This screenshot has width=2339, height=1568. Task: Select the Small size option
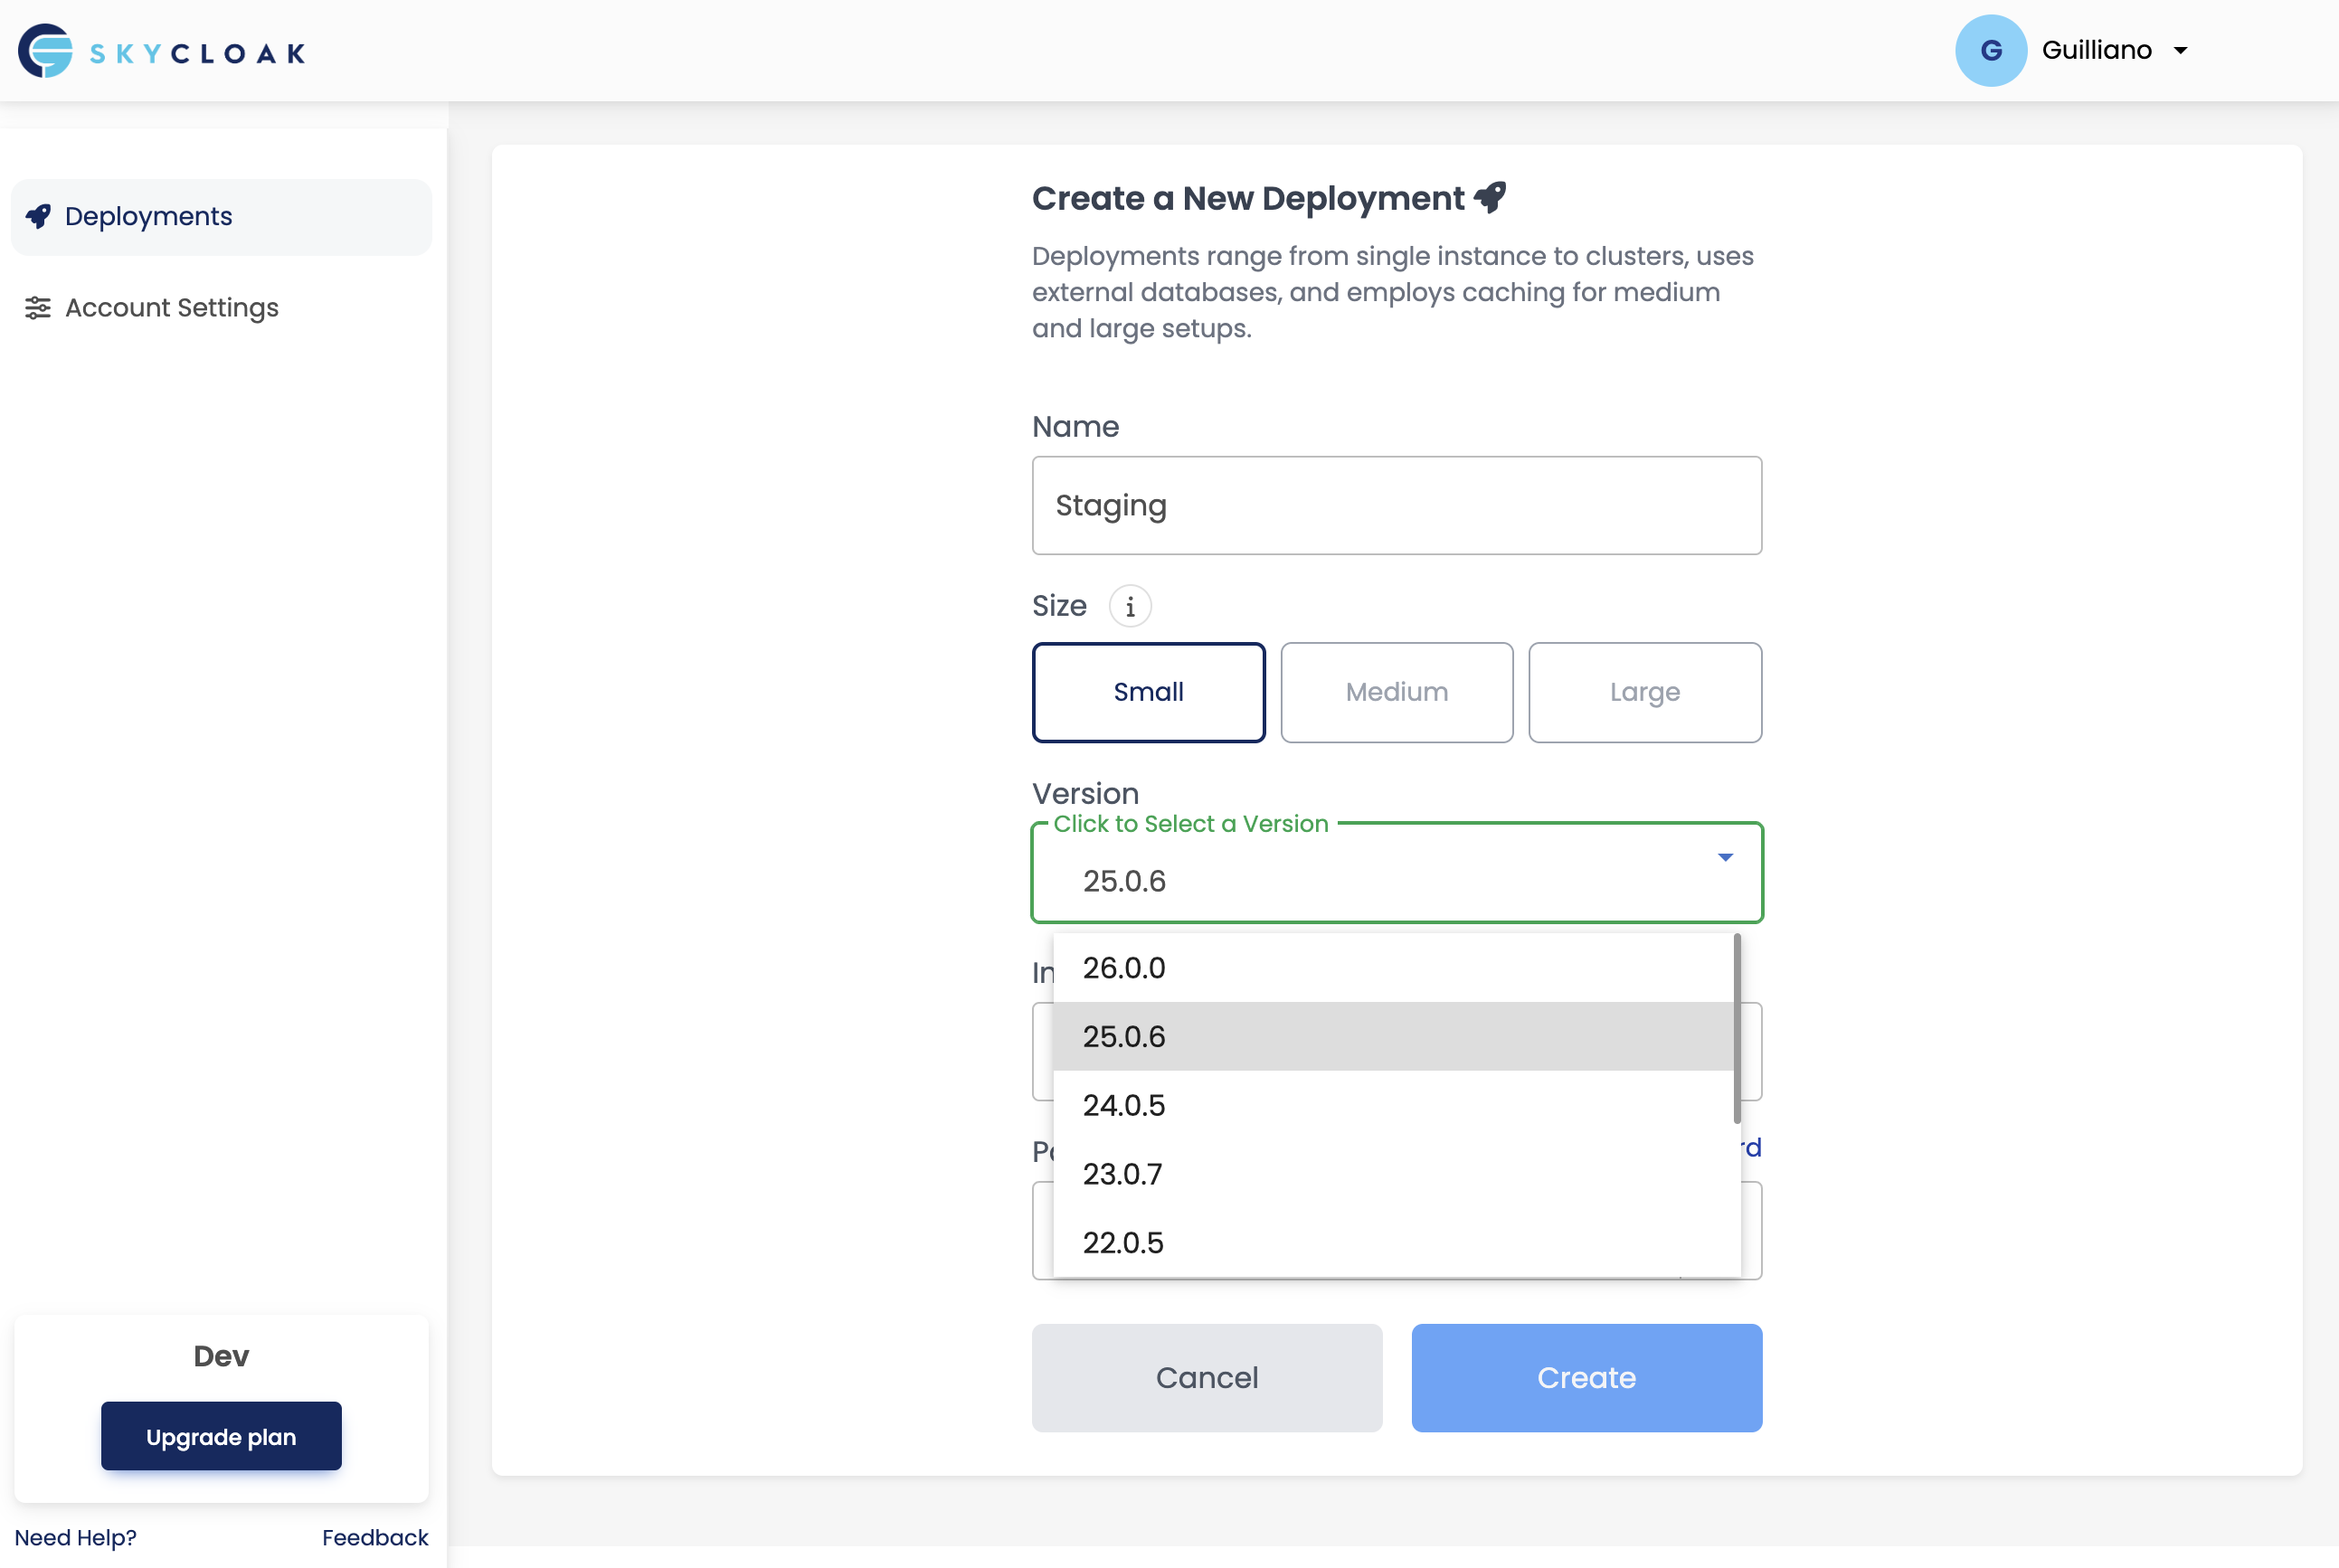1148,692
